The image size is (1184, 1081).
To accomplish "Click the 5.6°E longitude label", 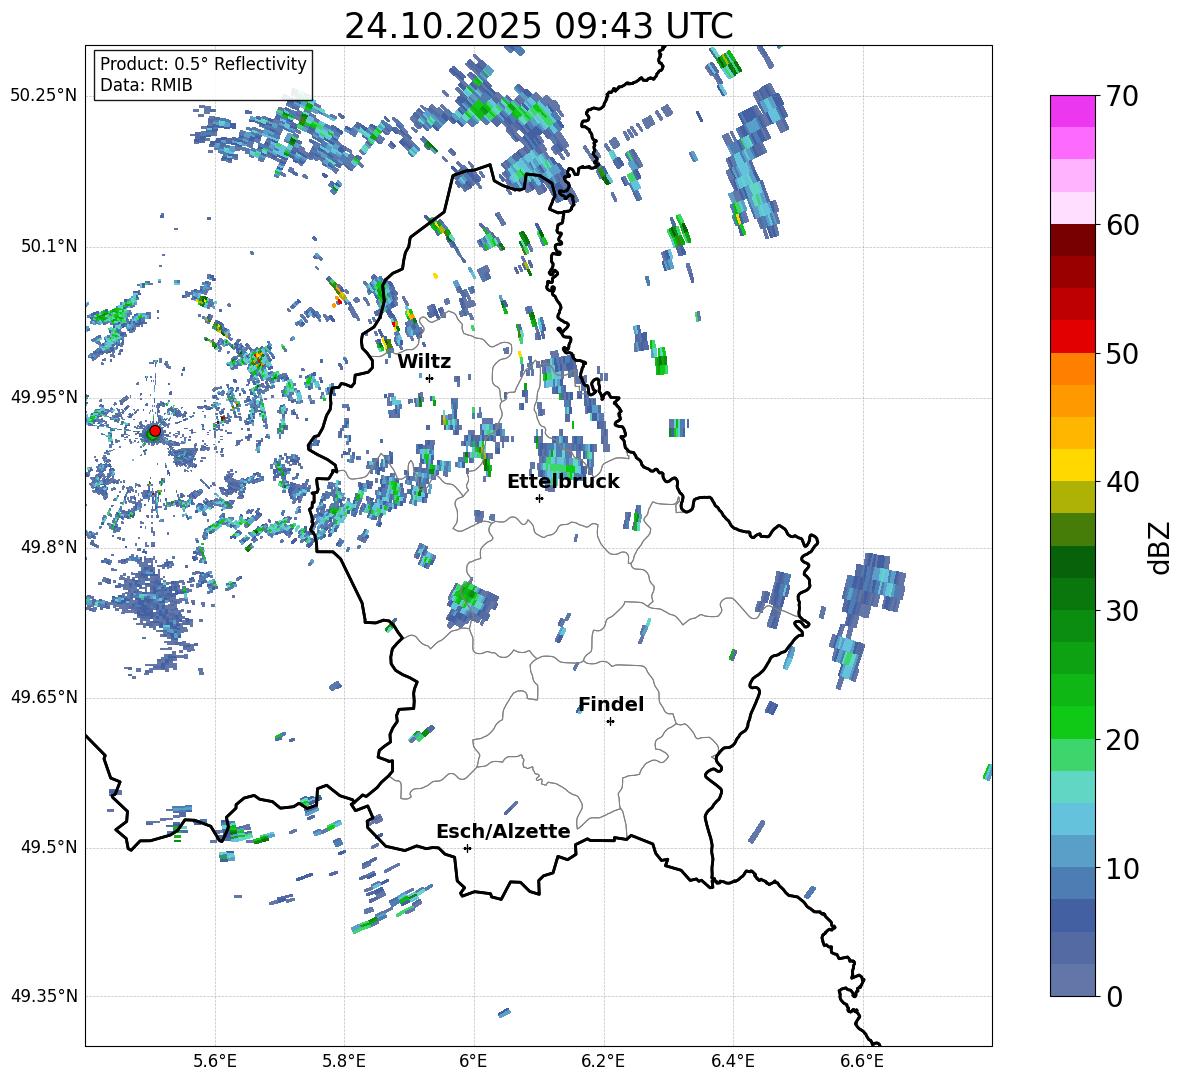I will tap(215, 1061).
